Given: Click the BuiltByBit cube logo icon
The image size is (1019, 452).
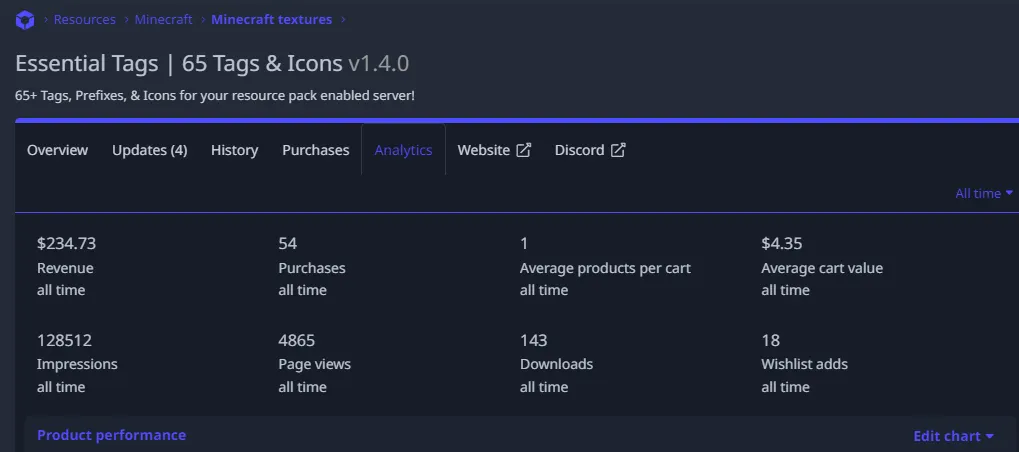Looking at the screenshot, I should [x=25, y=19].
